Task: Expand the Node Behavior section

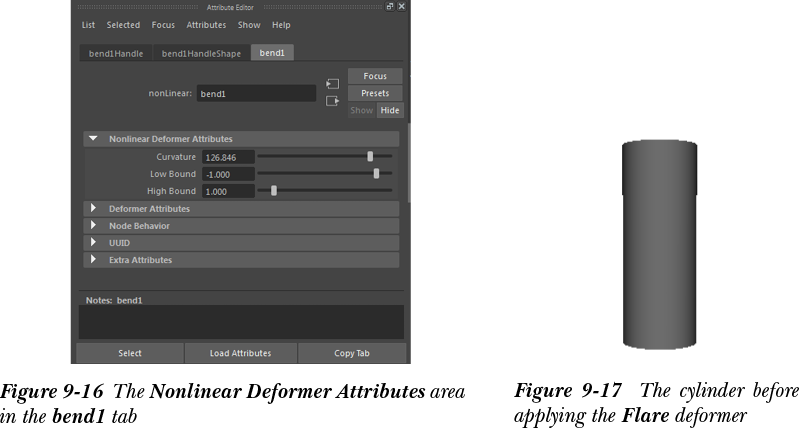Action: (93, 225)
